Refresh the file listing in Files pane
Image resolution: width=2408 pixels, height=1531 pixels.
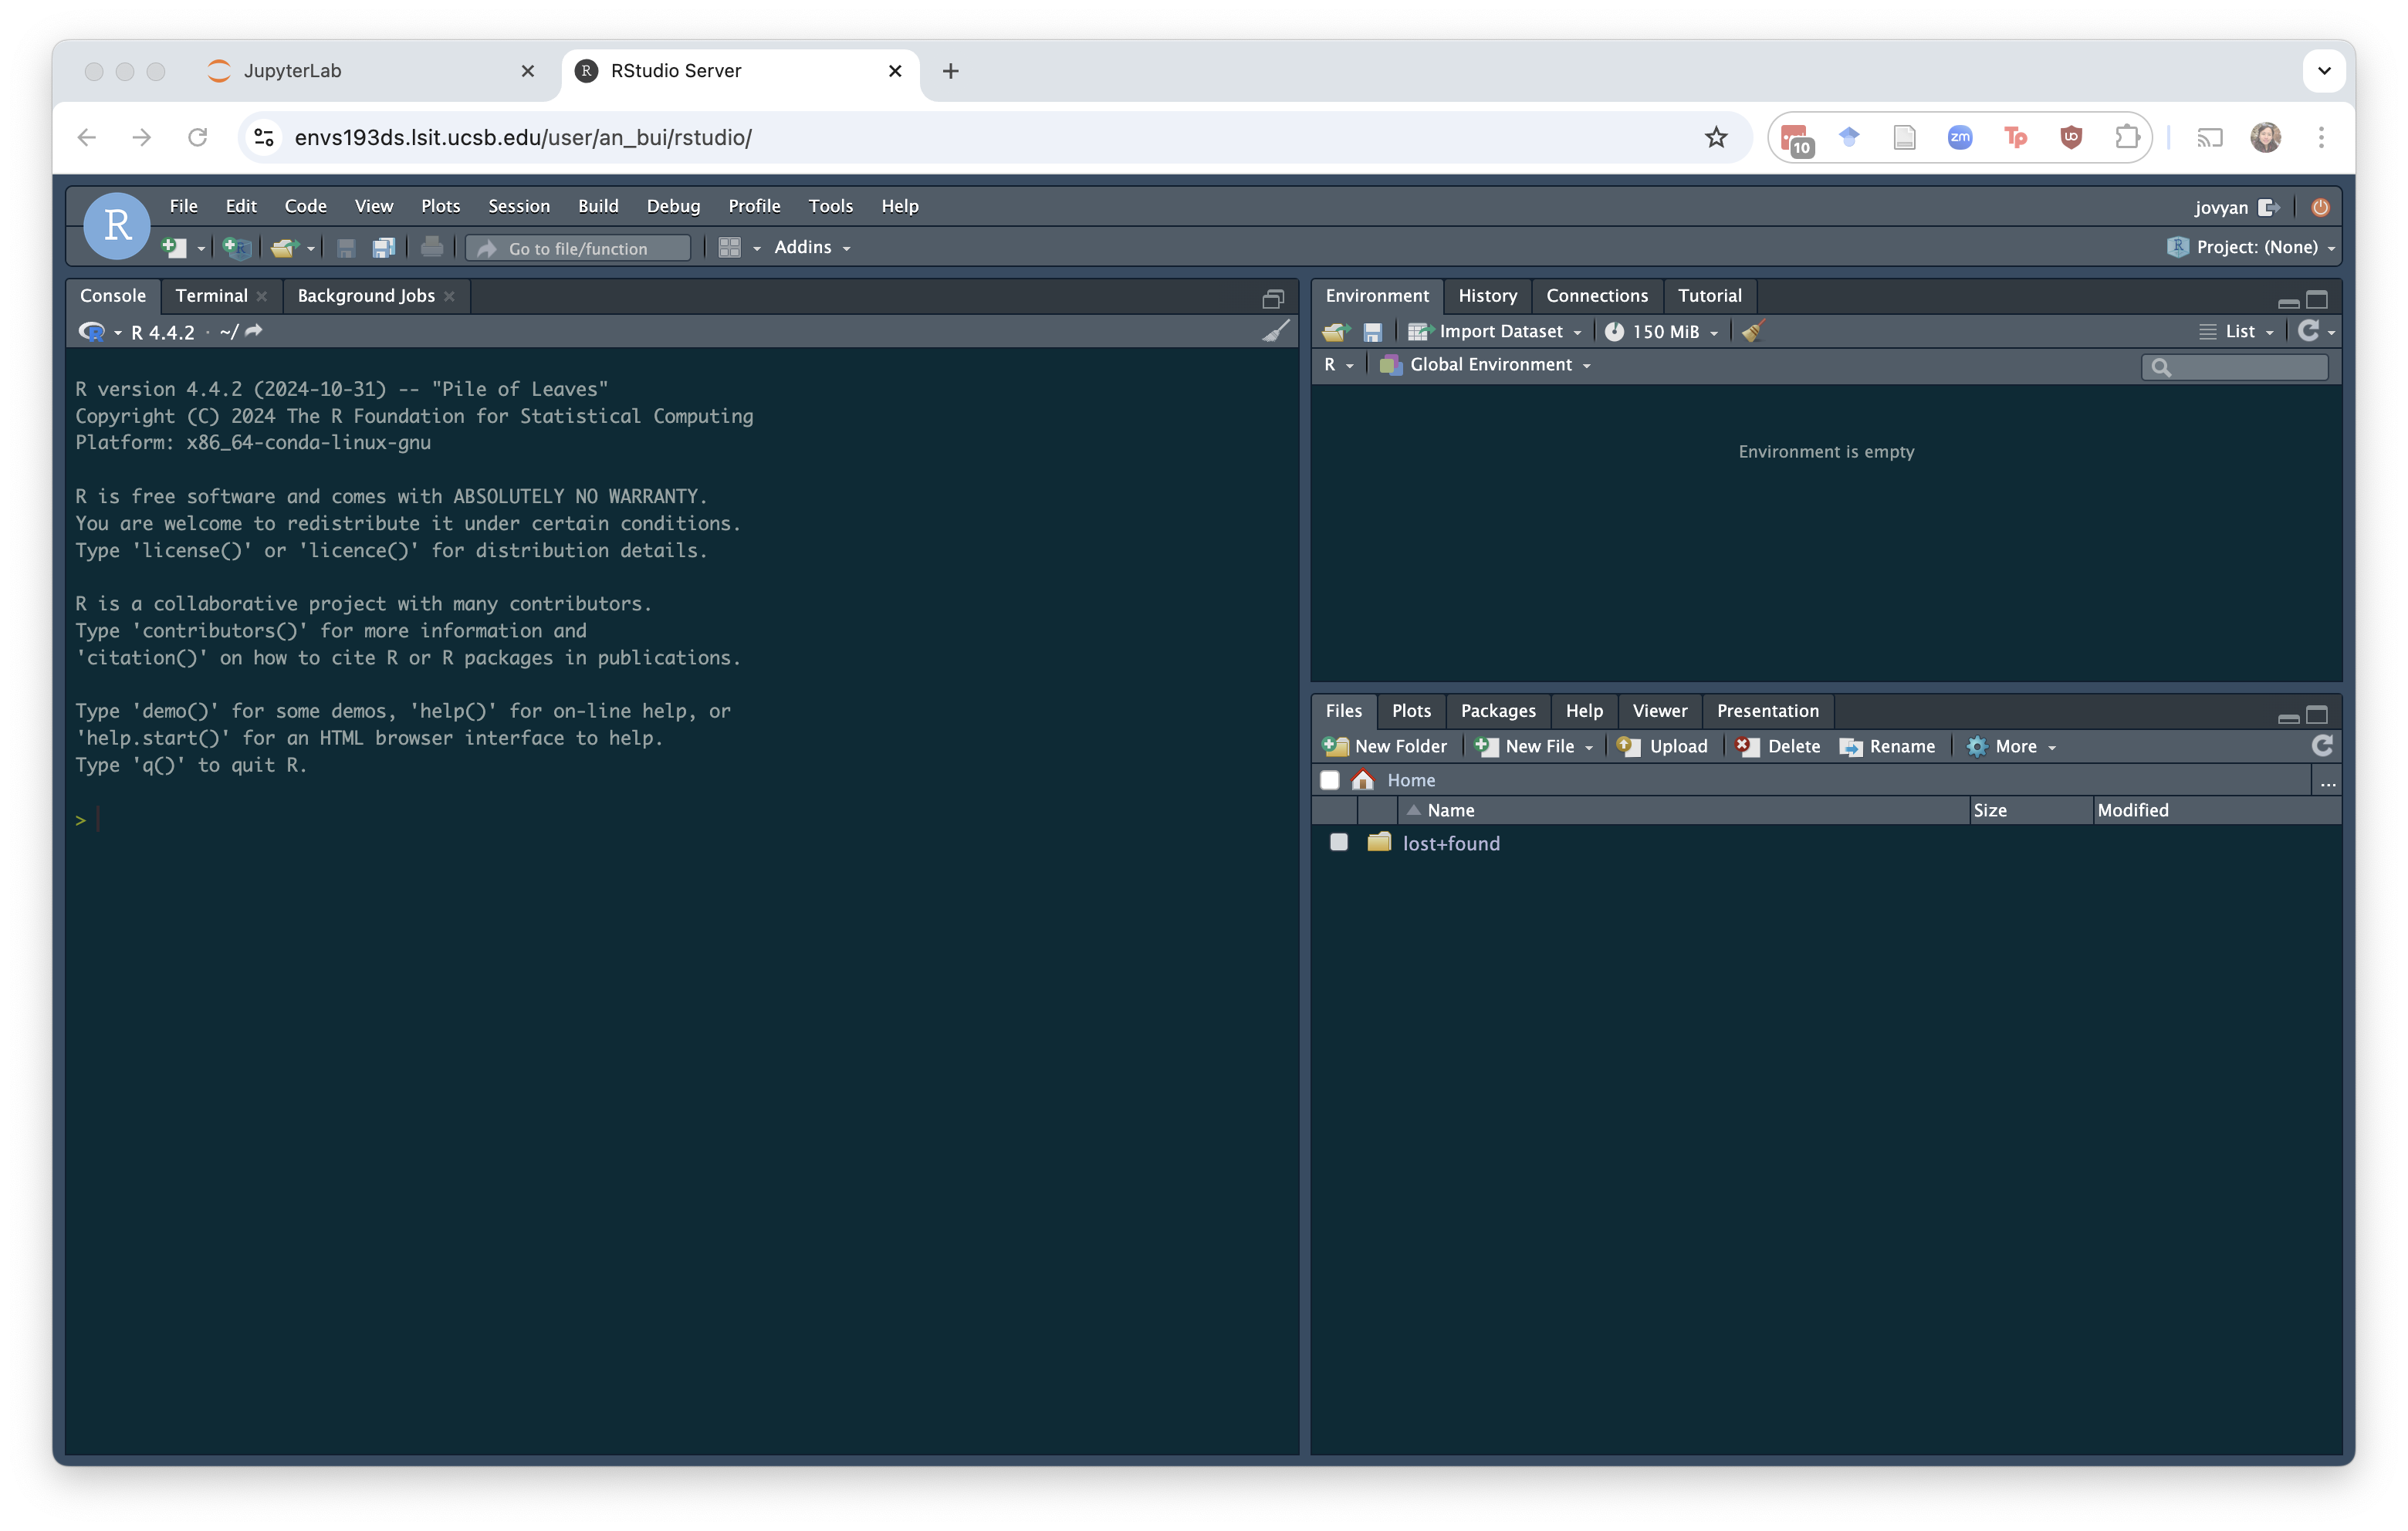(x=2322, y=746)
